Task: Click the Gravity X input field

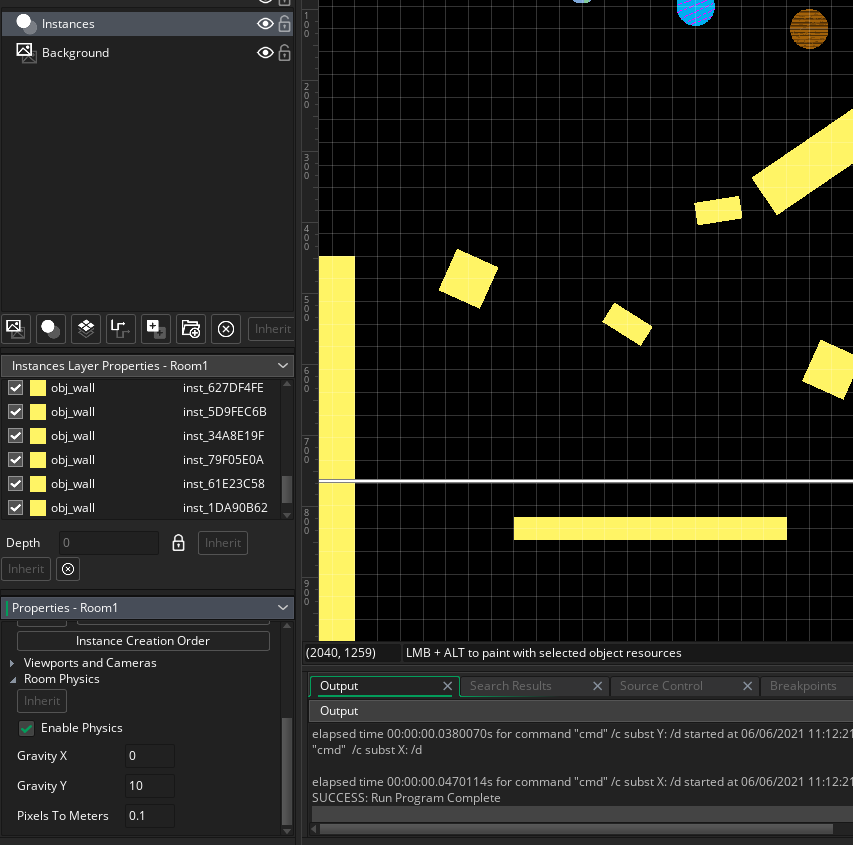Action: [150, 756]
